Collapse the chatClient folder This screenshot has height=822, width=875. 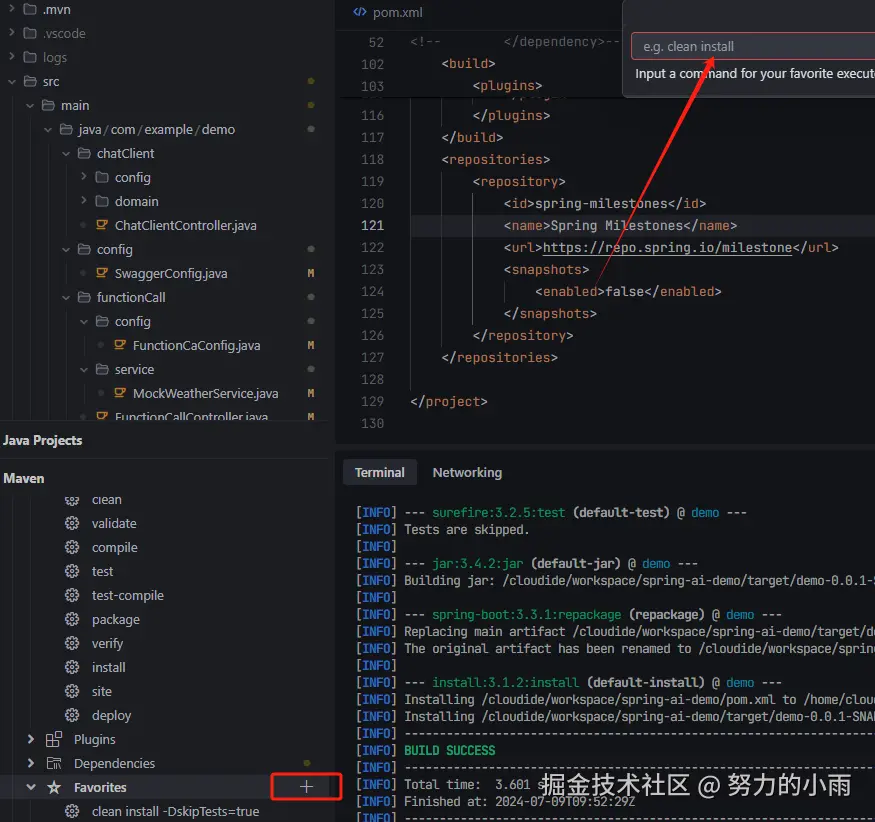[x=66, y=153]
